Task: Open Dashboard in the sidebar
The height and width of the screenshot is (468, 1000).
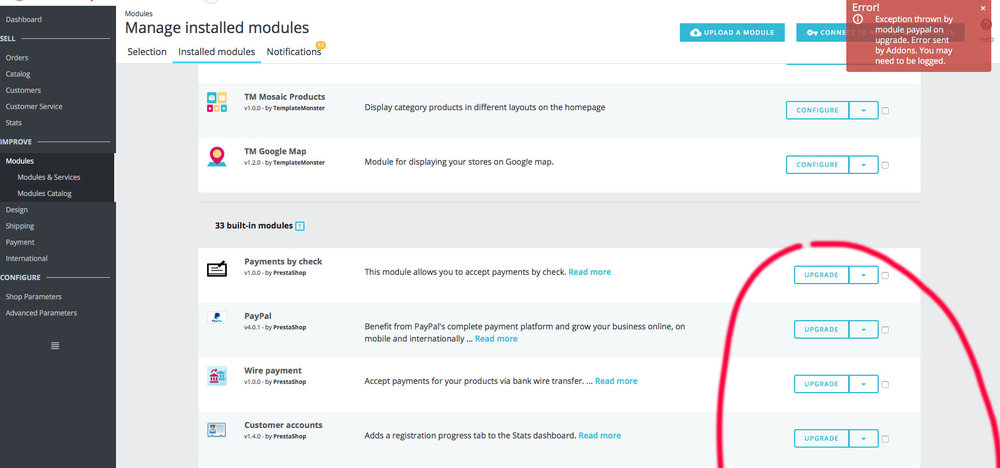Action: click(24, 19)
